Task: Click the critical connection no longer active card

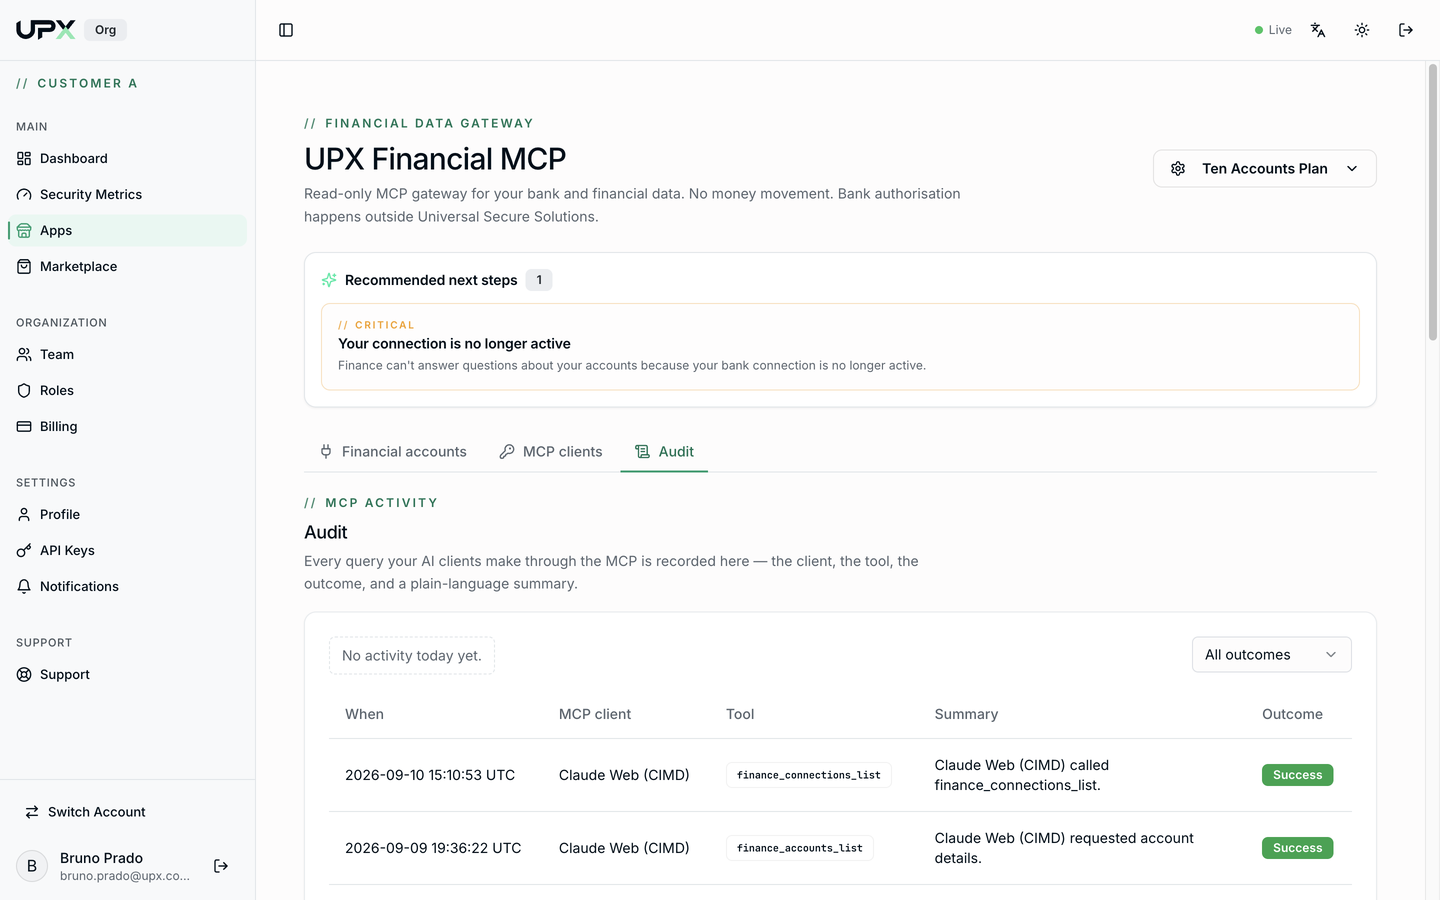Action: point(840,347)
